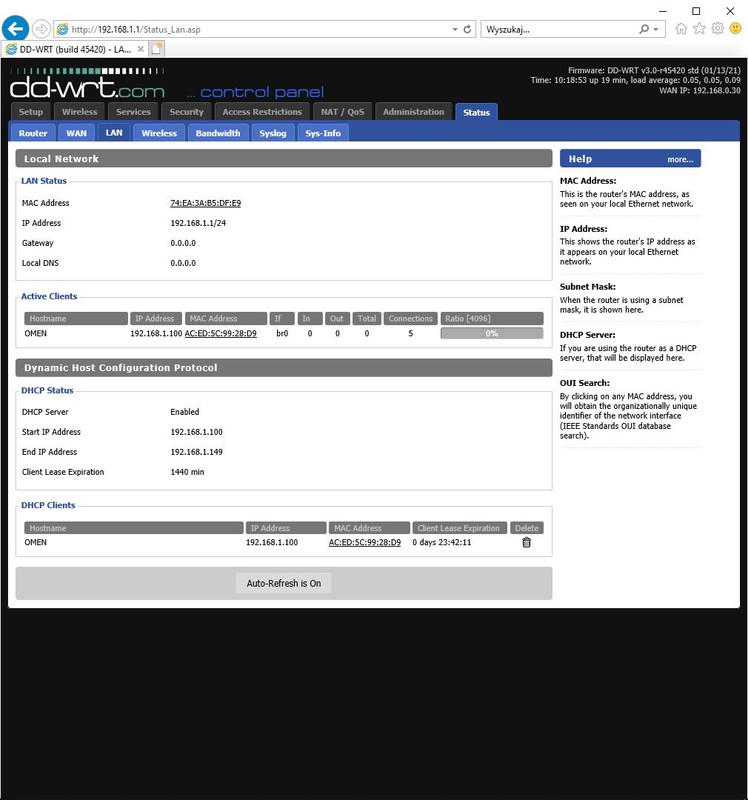
Task: Click the Firmware version text
Action: [x=654, y=70]
